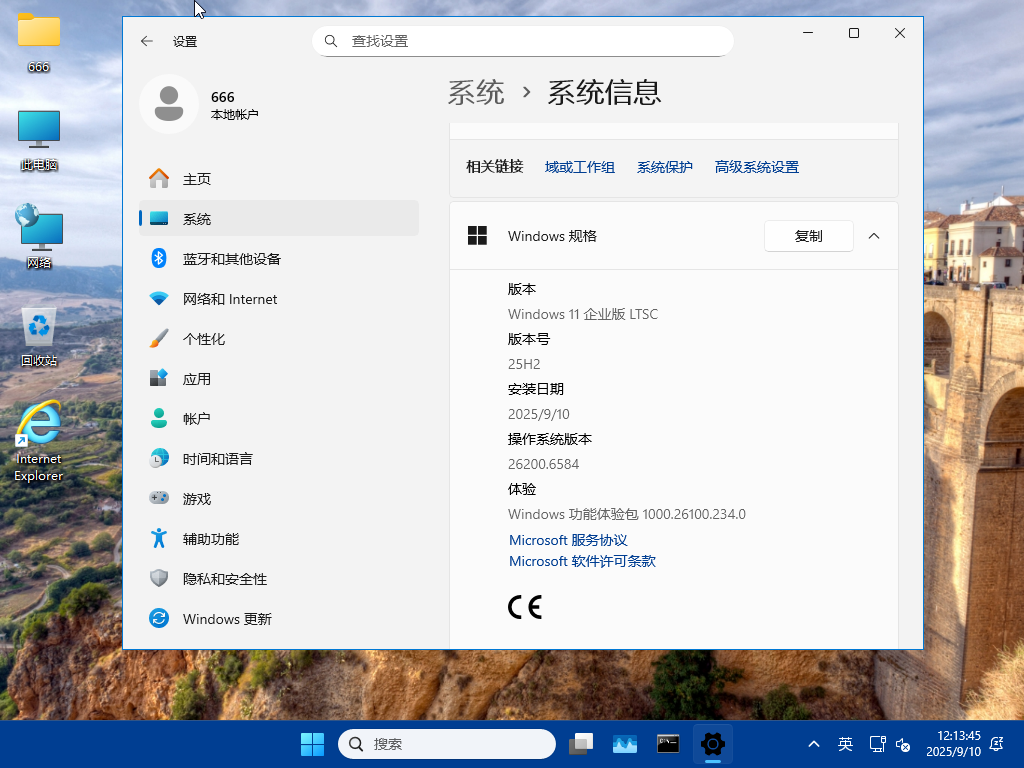Open the 游戏 gamepad icon
This screenshot has width=1024, height=768.
point(159,498)
